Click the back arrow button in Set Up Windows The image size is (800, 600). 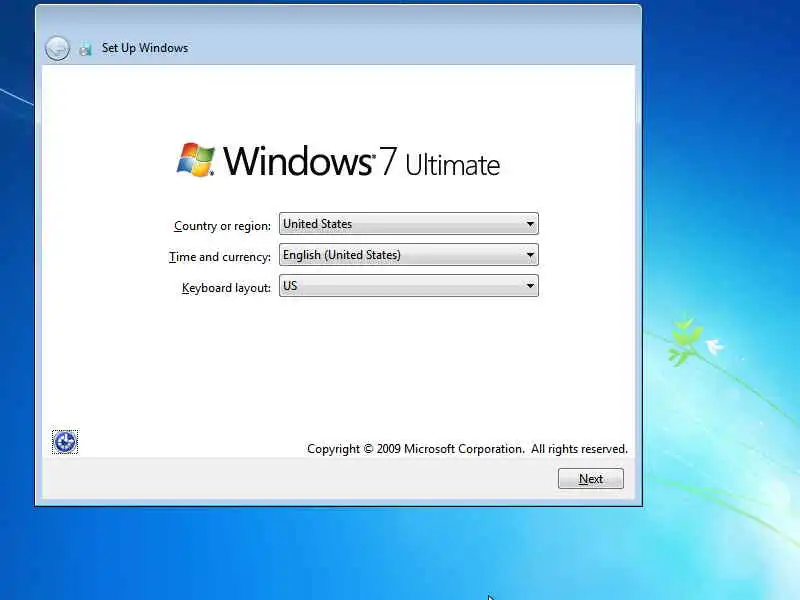[x=57, y=48]
